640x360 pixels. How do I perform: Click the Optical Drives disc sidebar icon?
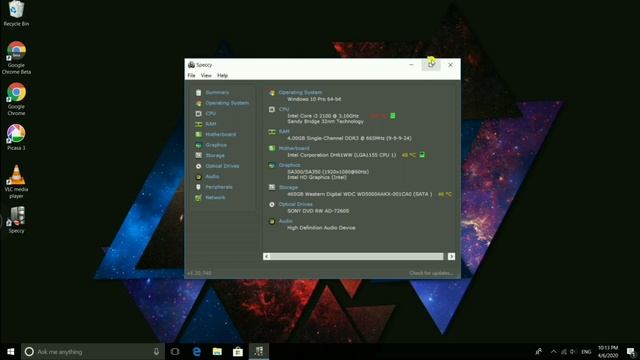coord(198,166)
